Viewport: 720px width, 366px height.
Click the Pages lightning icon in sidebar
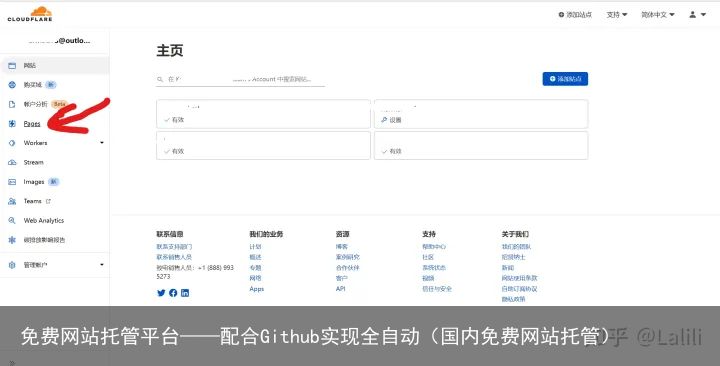(12, 124)
